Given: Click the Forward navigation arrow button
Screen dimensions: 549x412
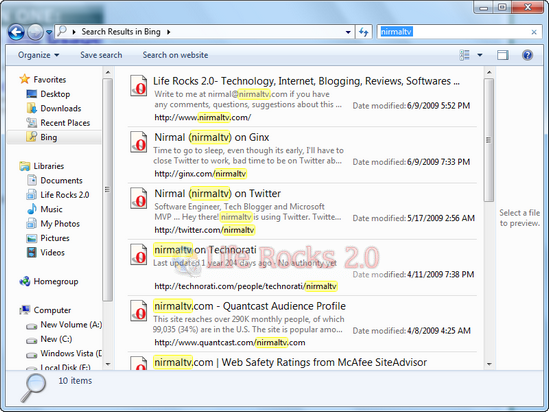Looking at the screenshot, I should [35, 33].
